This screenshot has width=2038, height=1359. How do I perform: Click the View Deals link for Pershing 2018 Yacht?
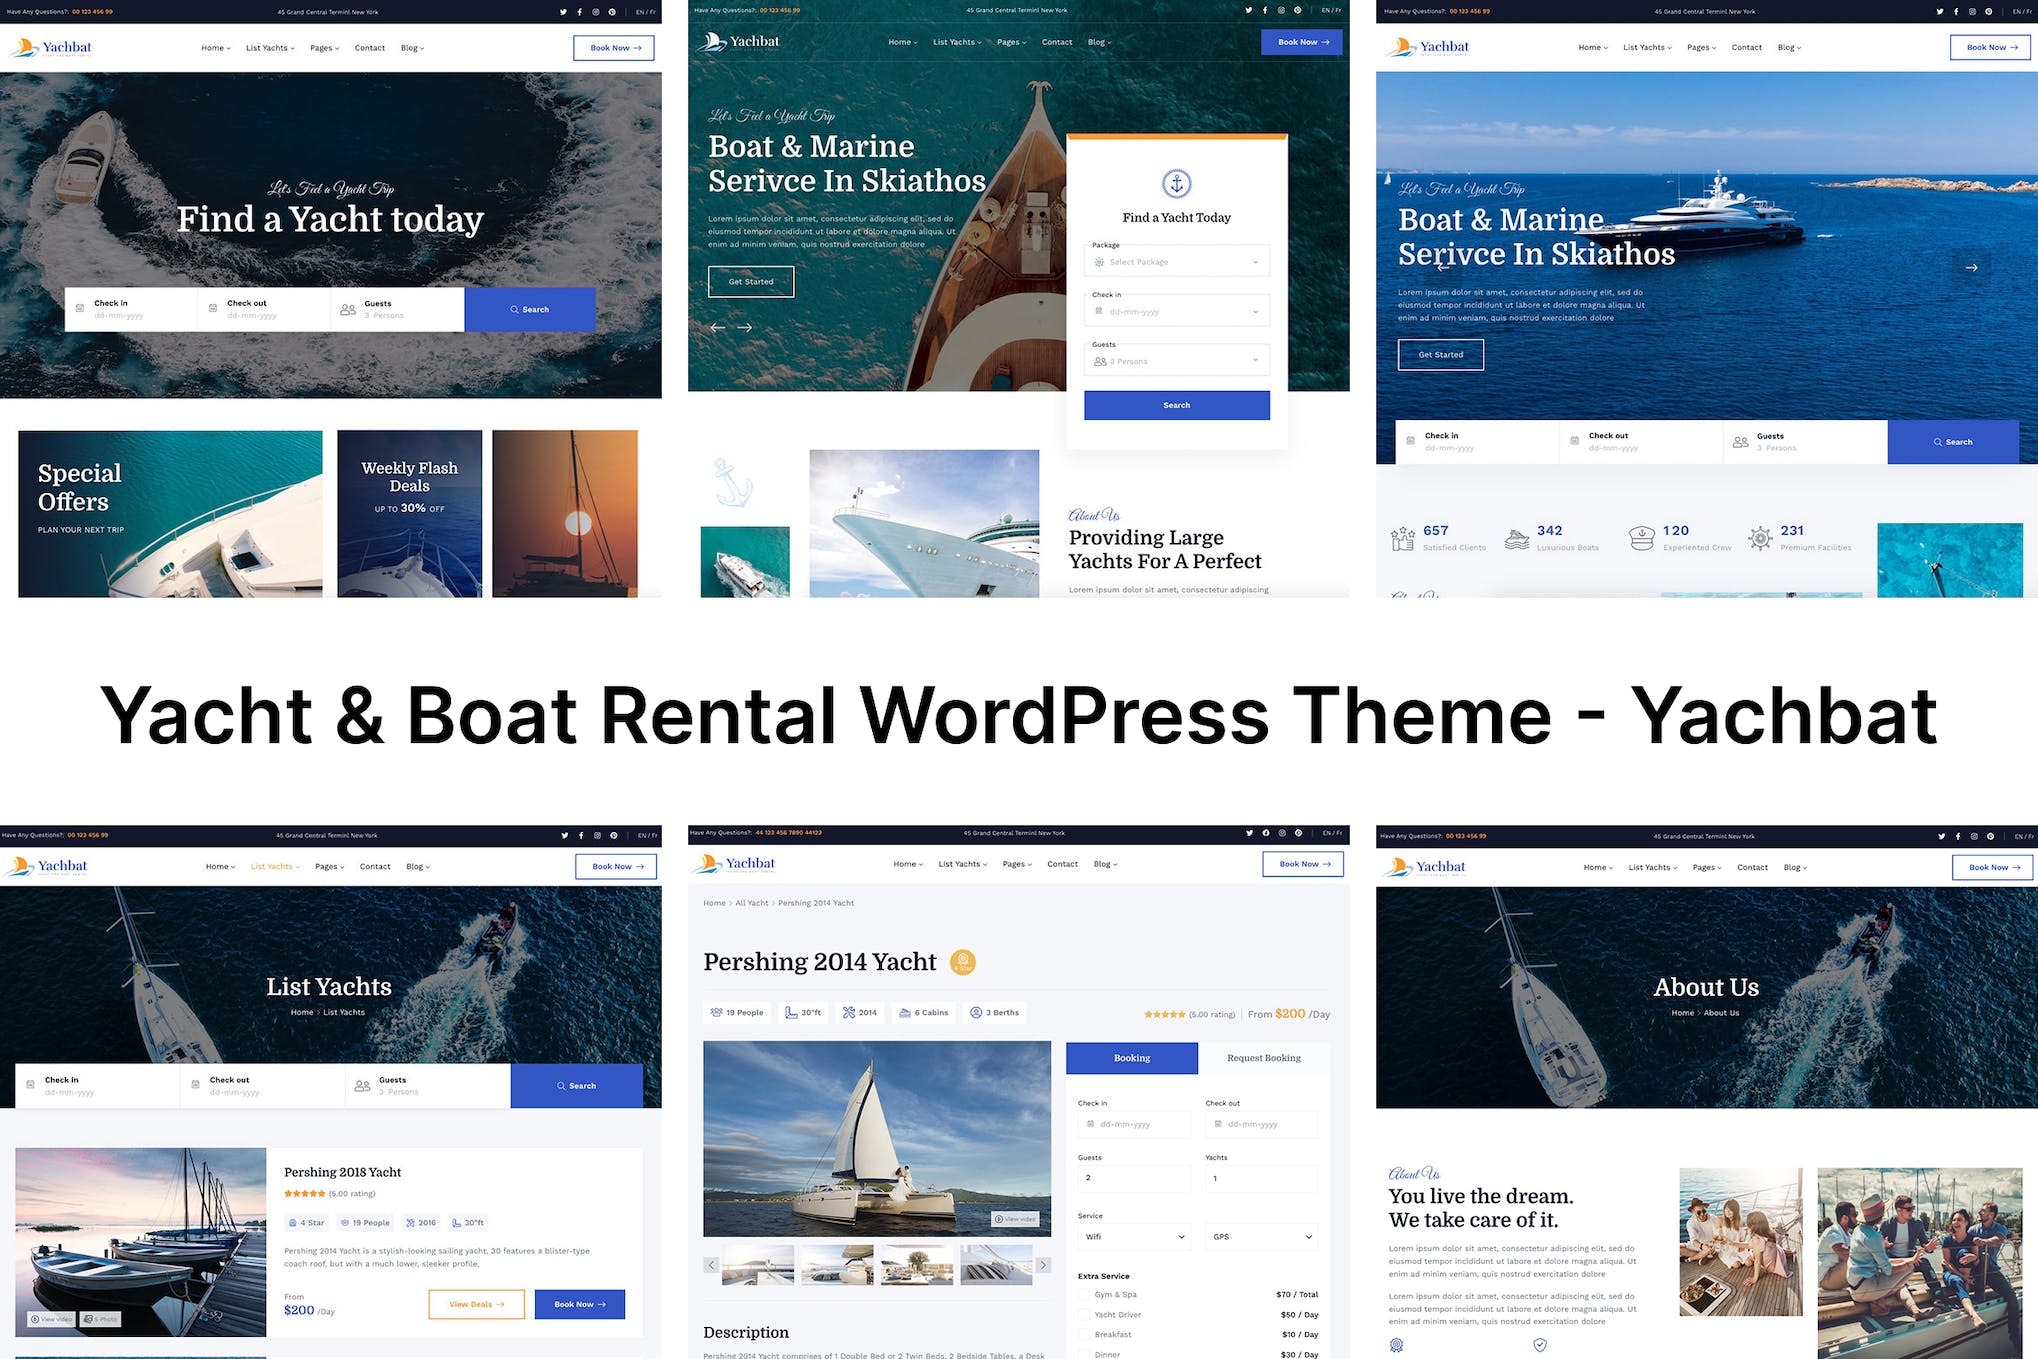pyautogui.click(x=477, y=1304)
